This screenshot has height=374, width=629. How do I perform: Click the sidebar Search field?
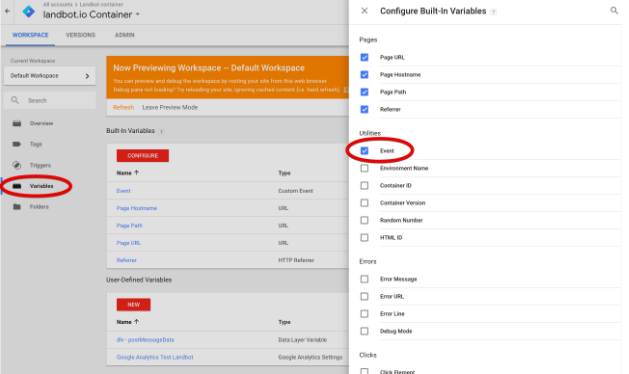[50, 100]
